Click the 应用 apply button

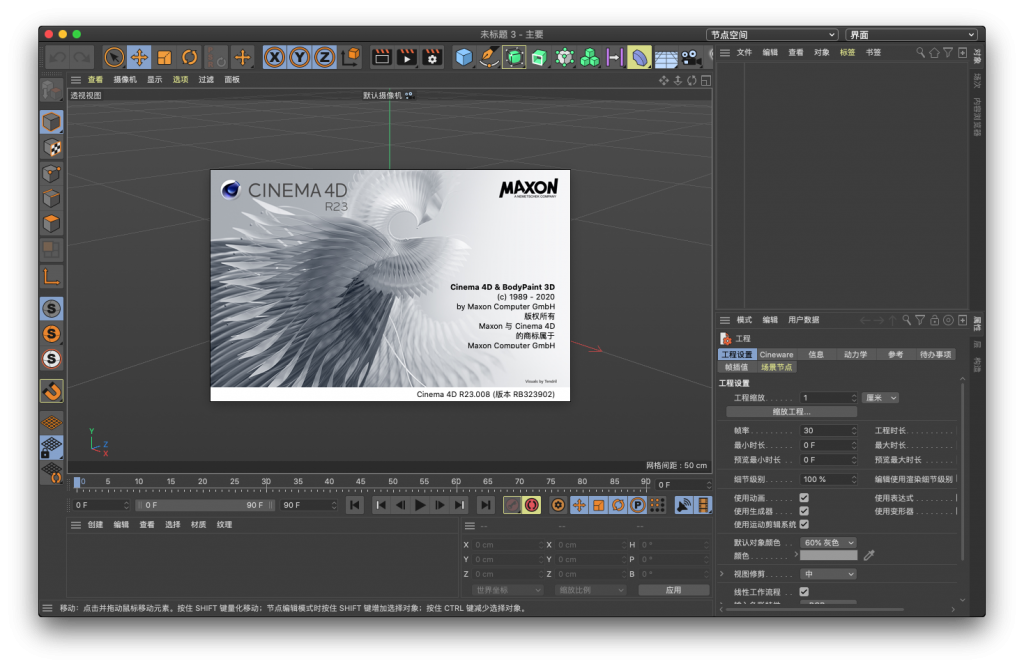tap(673, 590)
